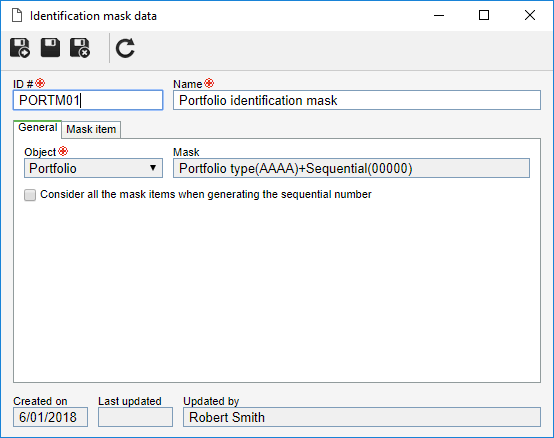Maximize the Identification mask data window
This screenshot has width=554, height=438.
pos(484,16)
